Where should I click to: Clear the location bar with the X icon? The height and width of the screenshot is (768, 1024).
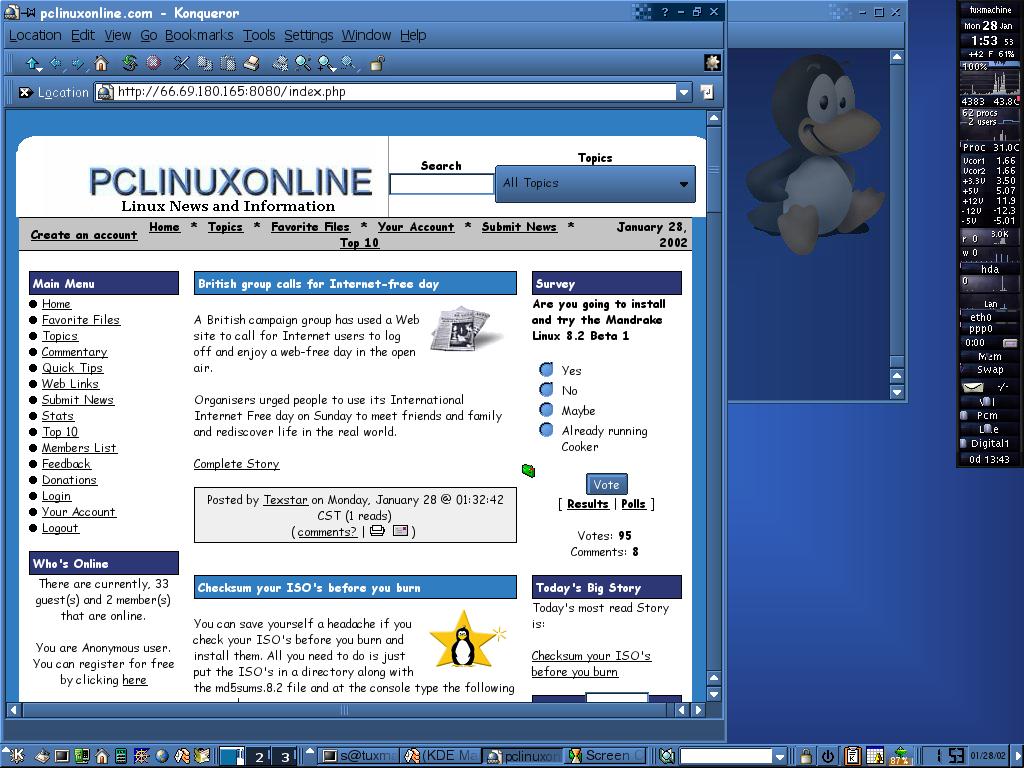click(x=25, y=92)
